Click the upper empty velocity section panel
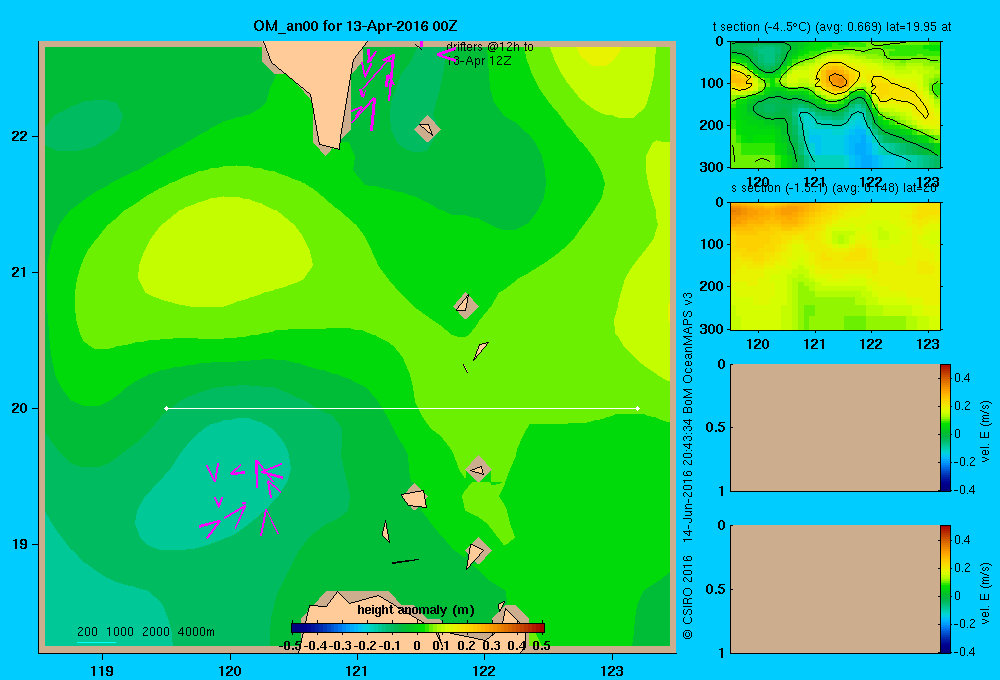The width and height of the screenshot is (1000, 680). tap(835, 427)
